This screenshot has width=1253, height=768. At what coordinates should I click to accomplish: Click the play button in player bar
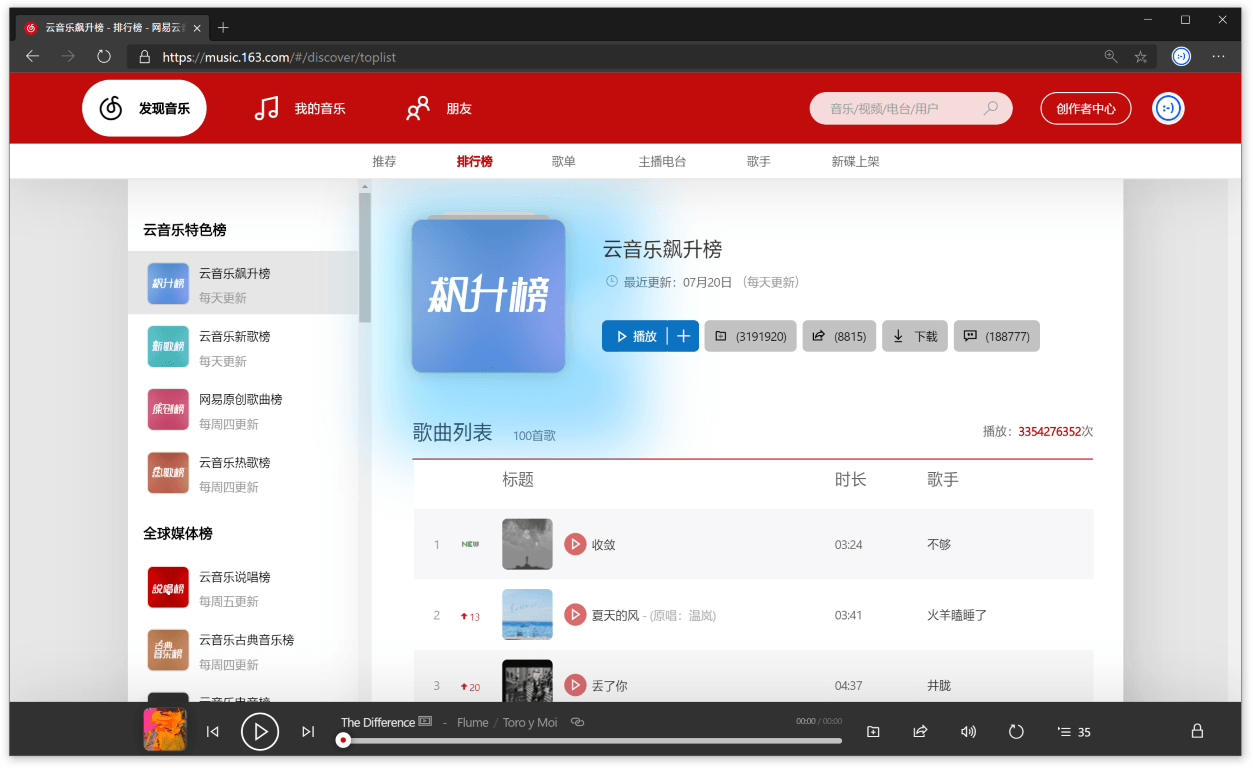pyautogui.click(x=260, y=732)
